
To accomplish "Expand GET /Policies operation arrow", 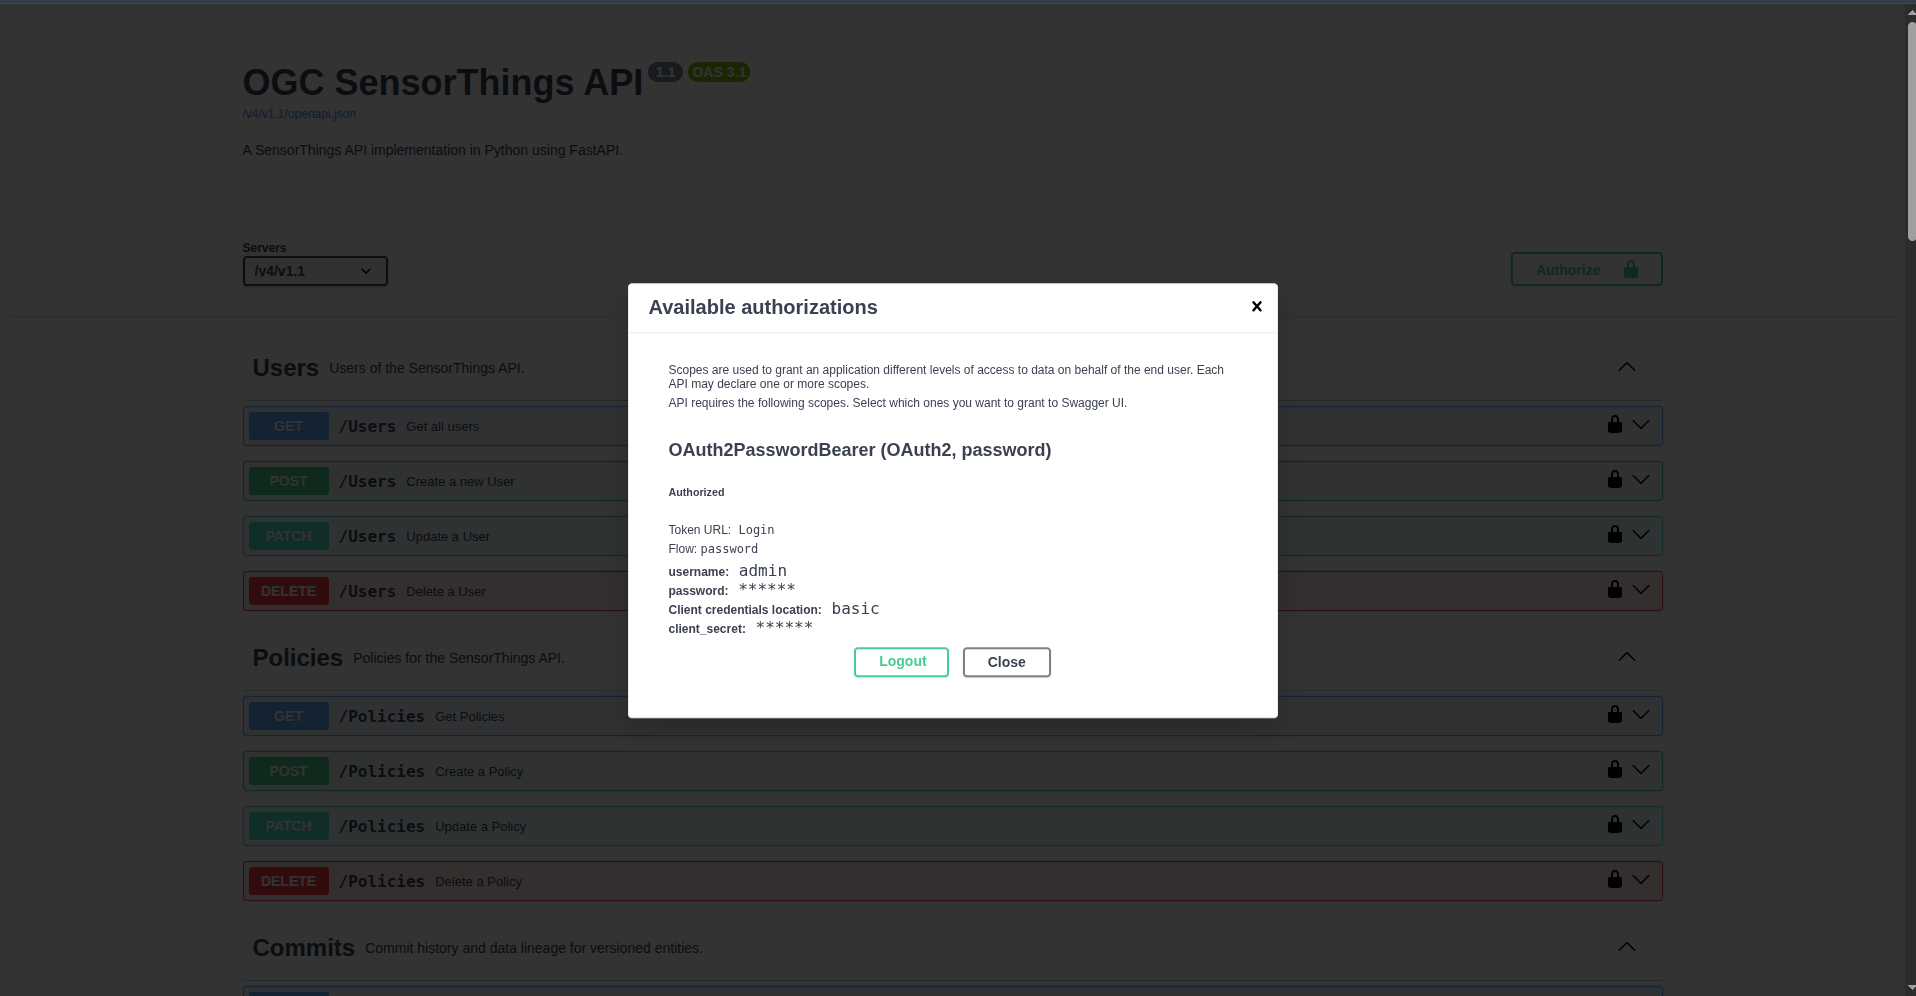I will (1641, 715).
